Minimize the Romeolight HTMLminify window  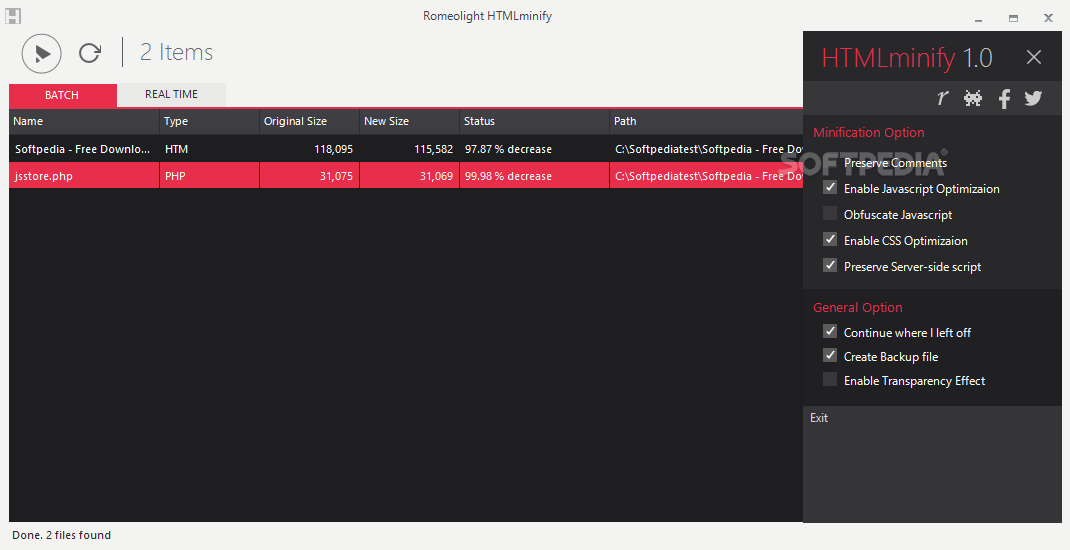pos(979,18)
